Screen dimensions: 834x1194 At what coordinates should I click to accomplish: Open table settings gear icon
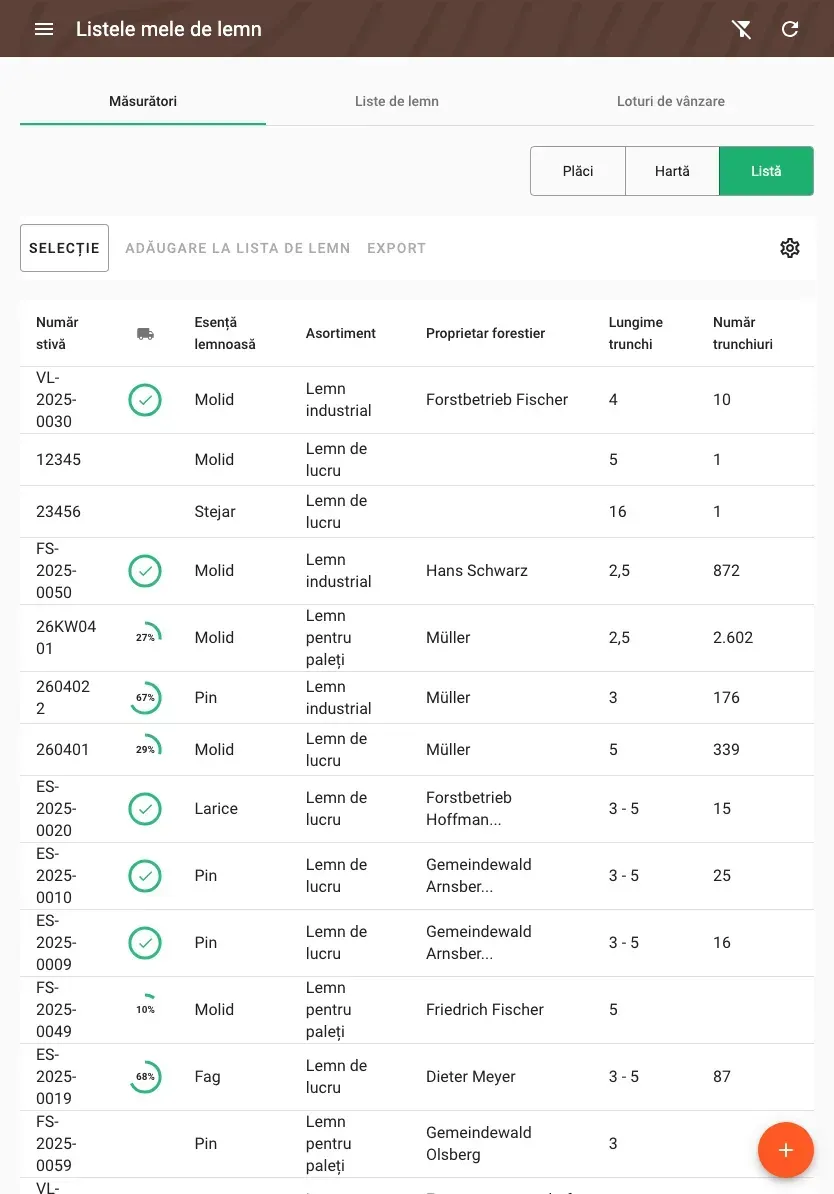[790, 248]
